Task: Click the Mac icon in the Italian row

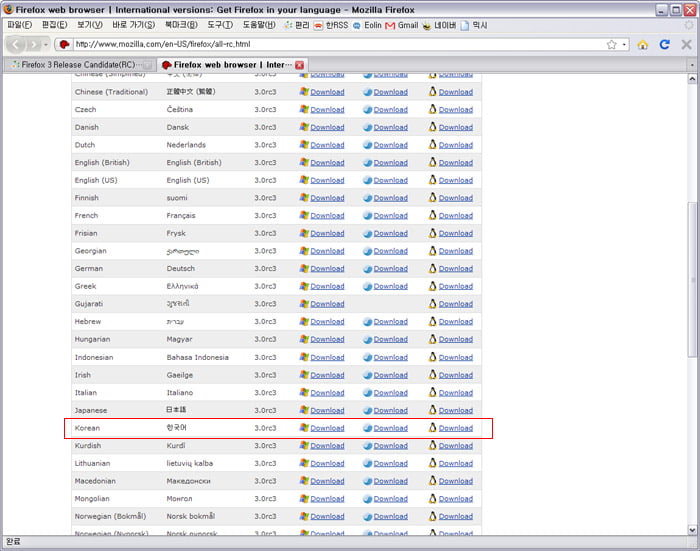Action: pyautogui.click(x=367, y=393)
